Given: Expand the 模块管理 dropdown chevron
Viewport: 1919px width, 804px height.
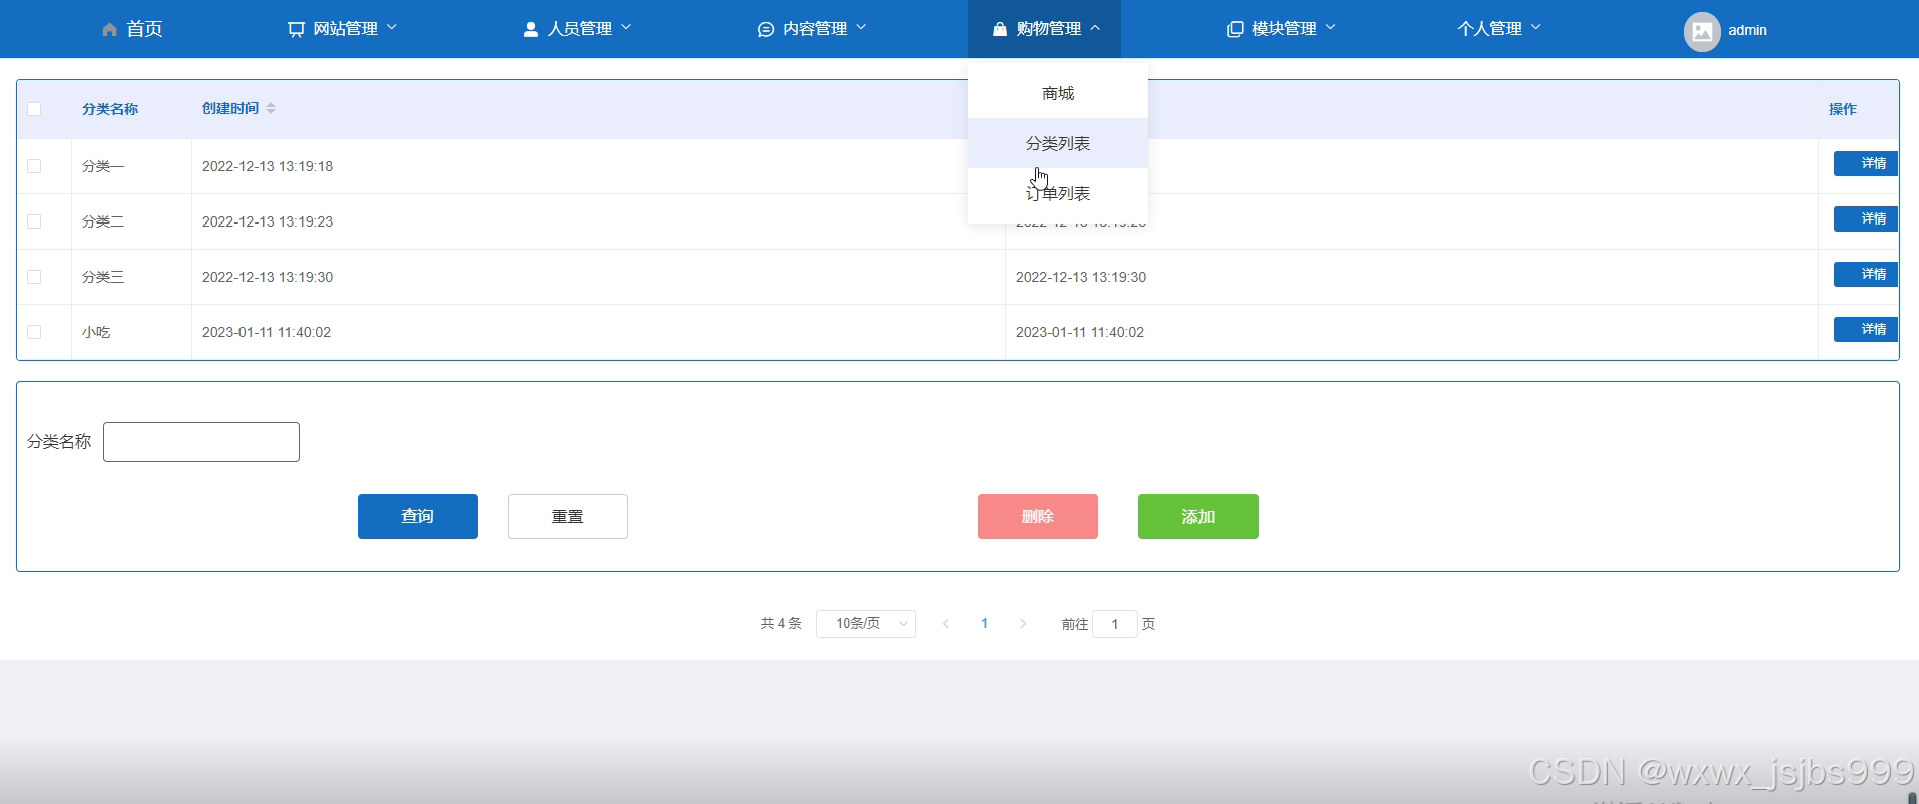Looking at the screenshot, I should (1330, 27).
